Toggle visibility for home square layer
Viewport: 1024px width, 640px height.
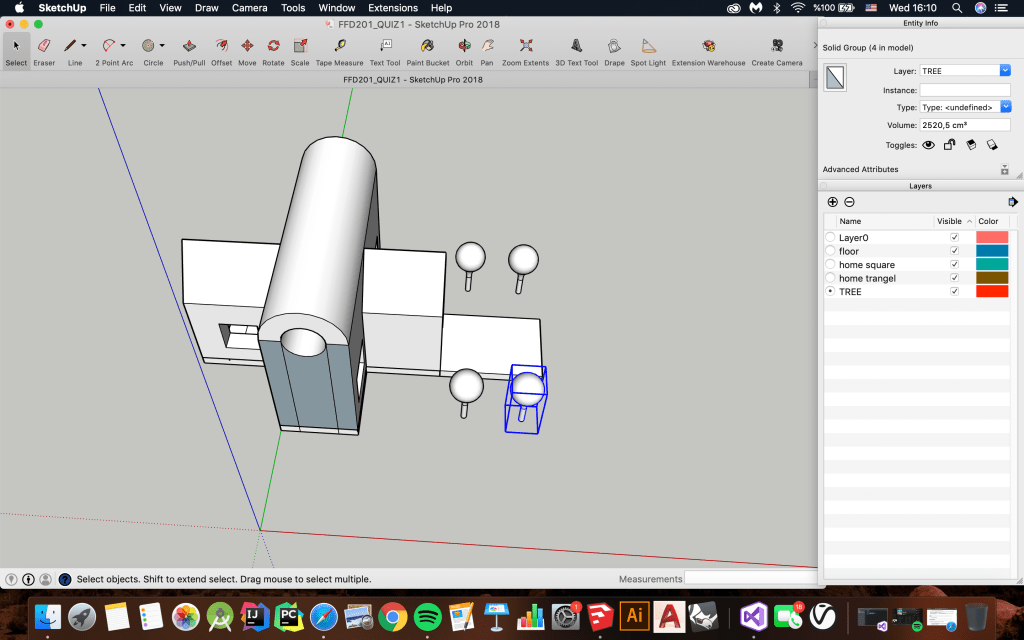tap(954, 265)
